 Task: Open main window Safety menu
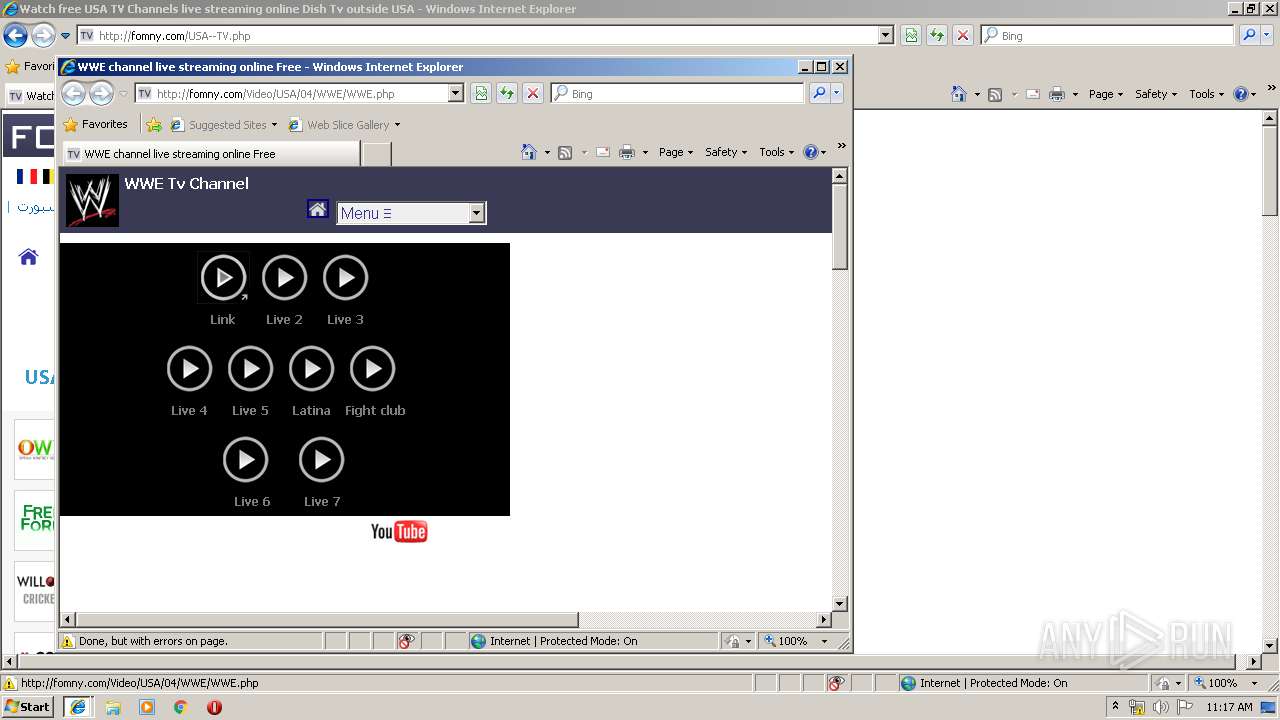tap(1156, 94)
